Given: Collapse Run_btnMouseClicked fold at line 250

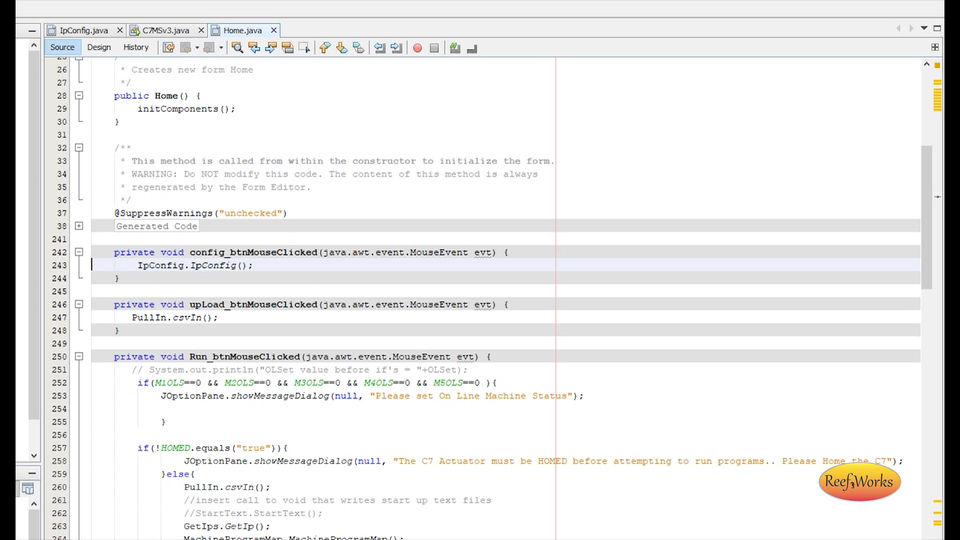Looking at the screenshot, I should (79, 356).
